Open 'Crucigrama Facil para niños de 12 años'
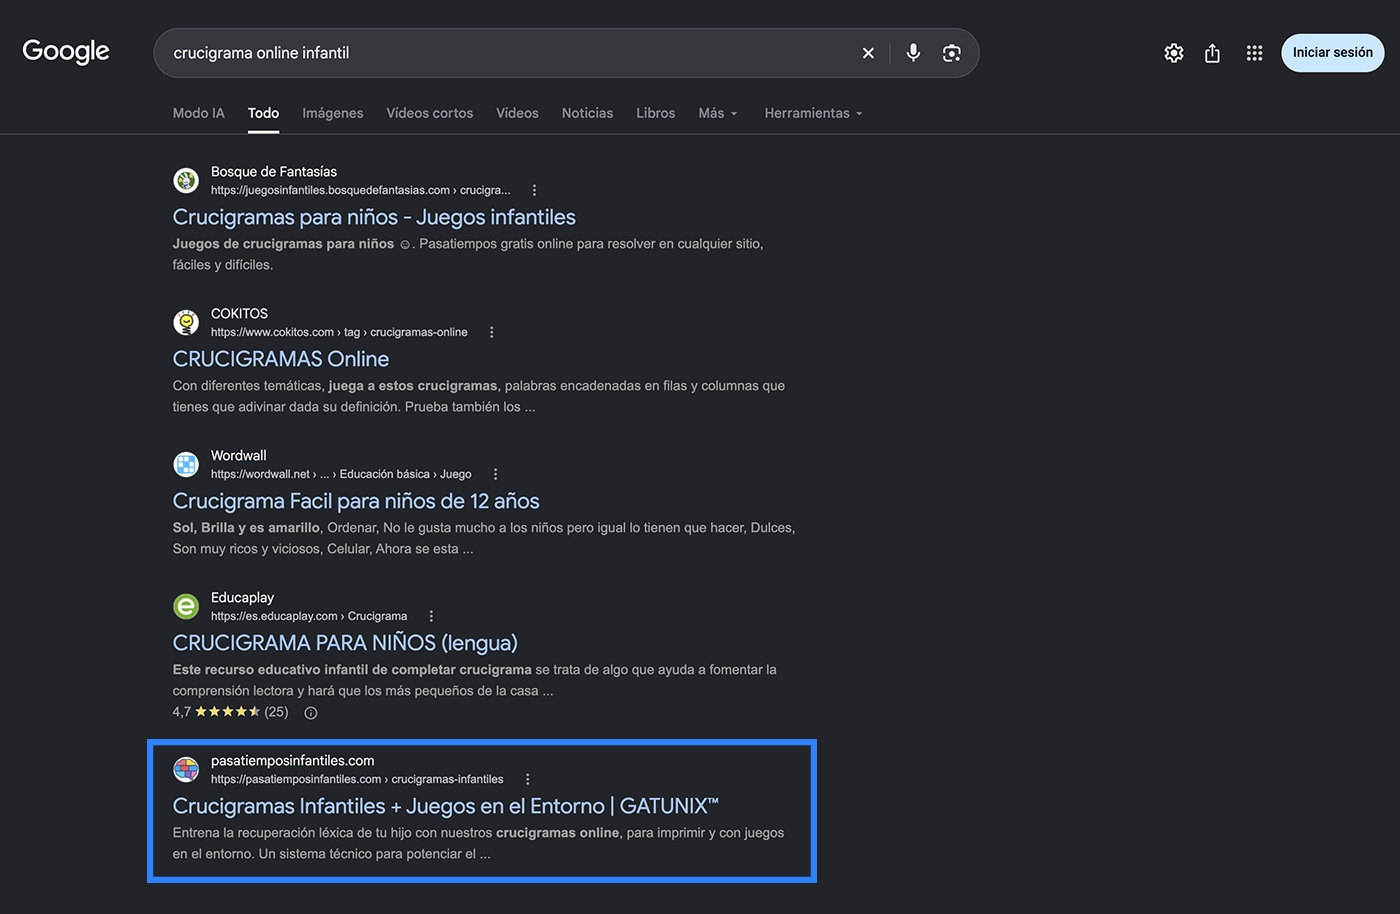The image size is (1400, 914). pos(356,501)
